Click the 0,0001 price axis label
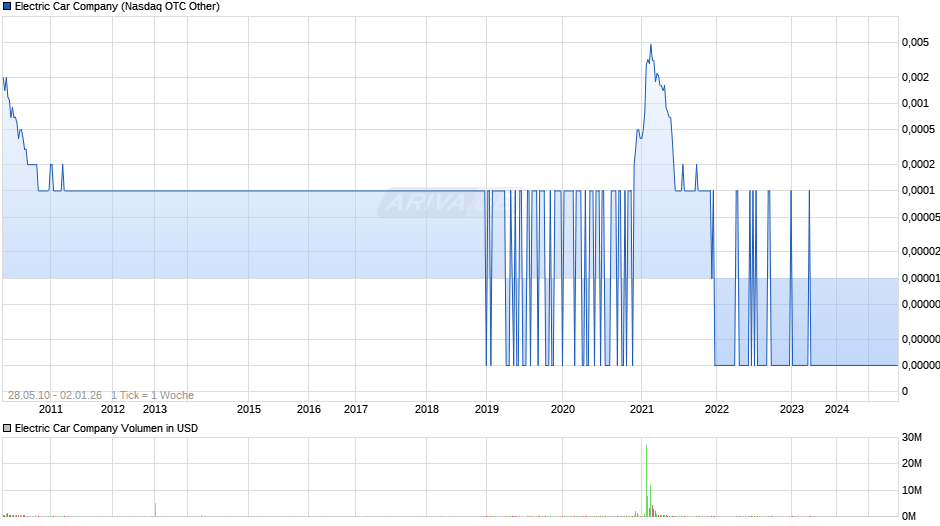 tap(918, 191)
